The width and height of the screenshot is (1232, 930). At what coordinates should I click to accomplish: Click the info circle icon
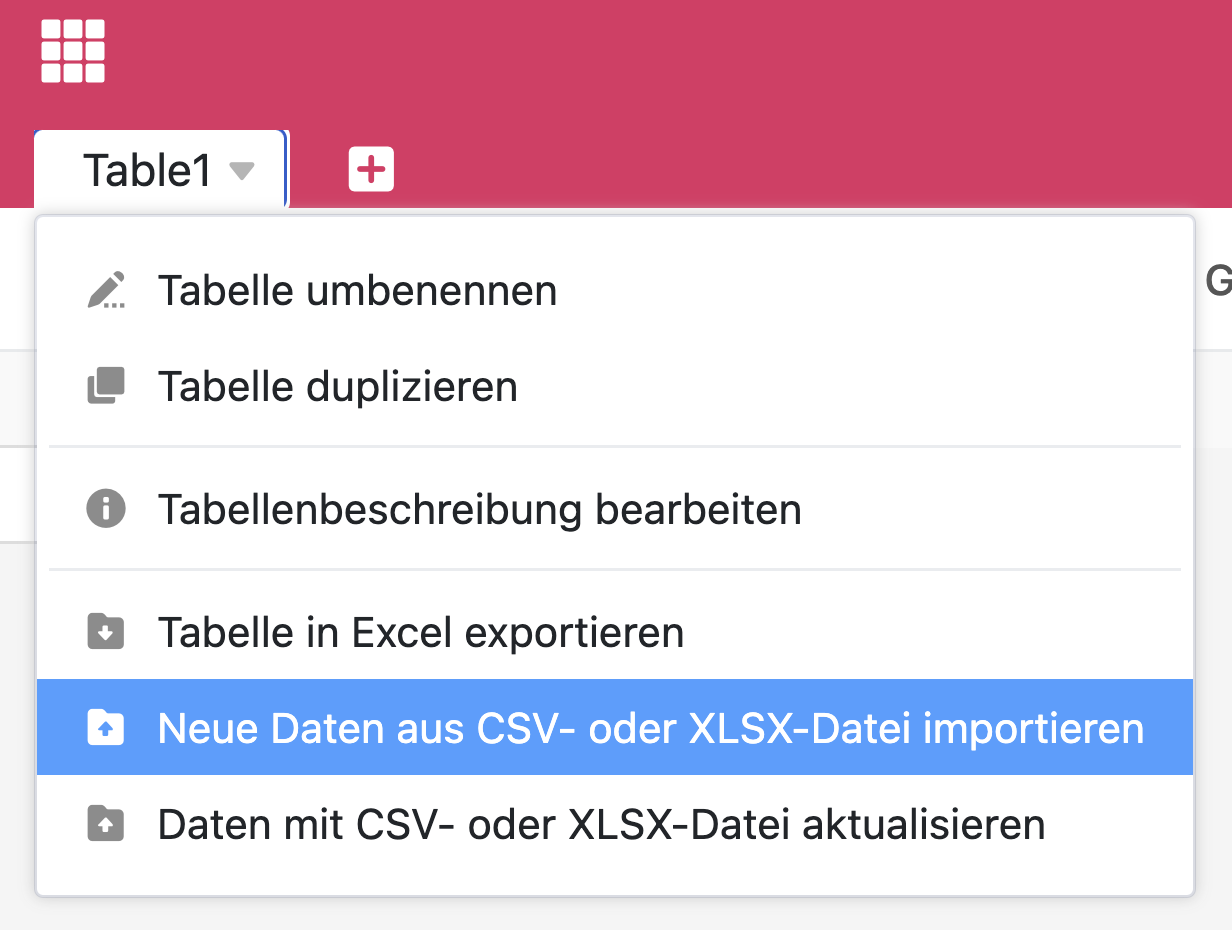pyautogui.click(x=106, y=509)
